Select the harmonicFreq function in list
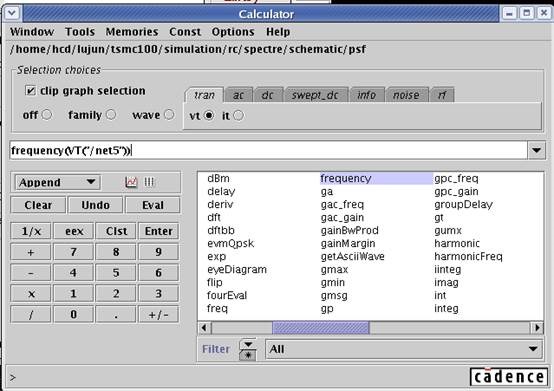554x391 pixels. point(468,256)
